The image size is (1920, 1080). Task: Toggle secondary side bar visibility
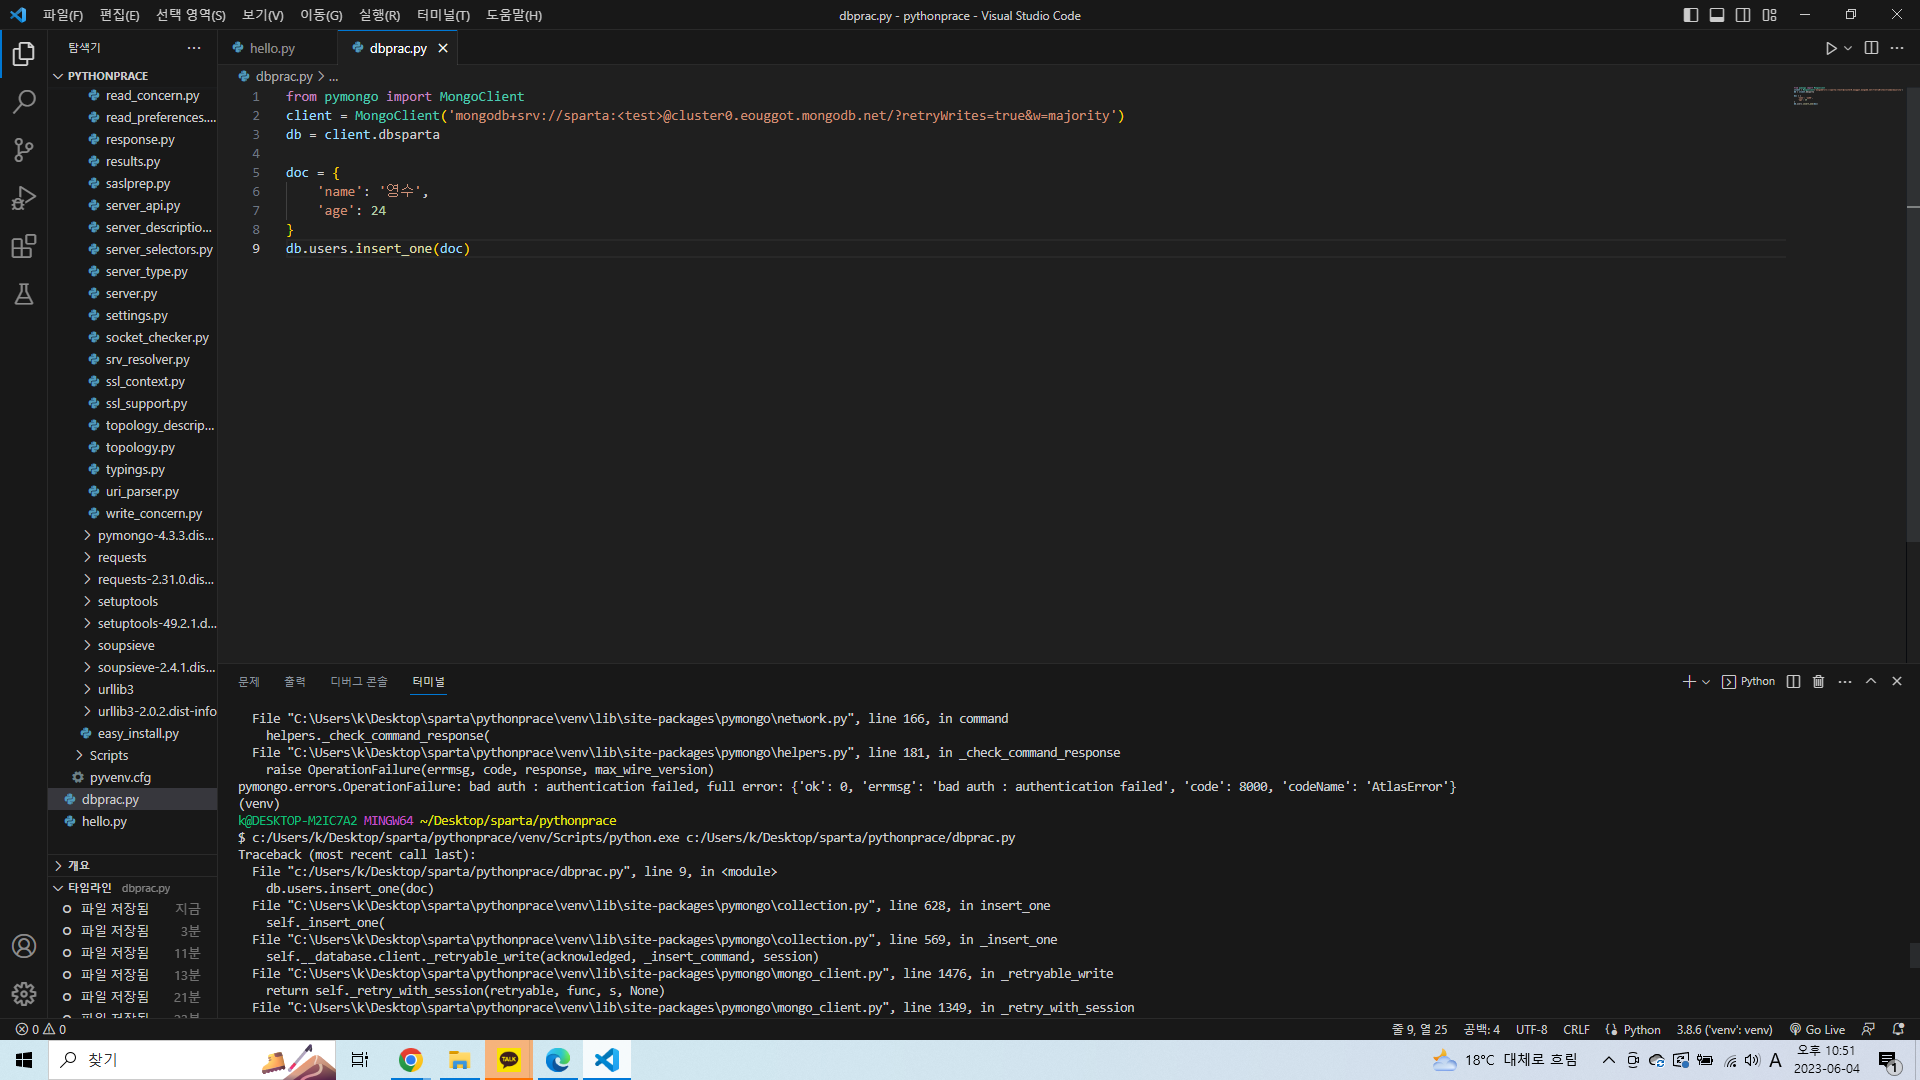click(x=1743, y=15)
